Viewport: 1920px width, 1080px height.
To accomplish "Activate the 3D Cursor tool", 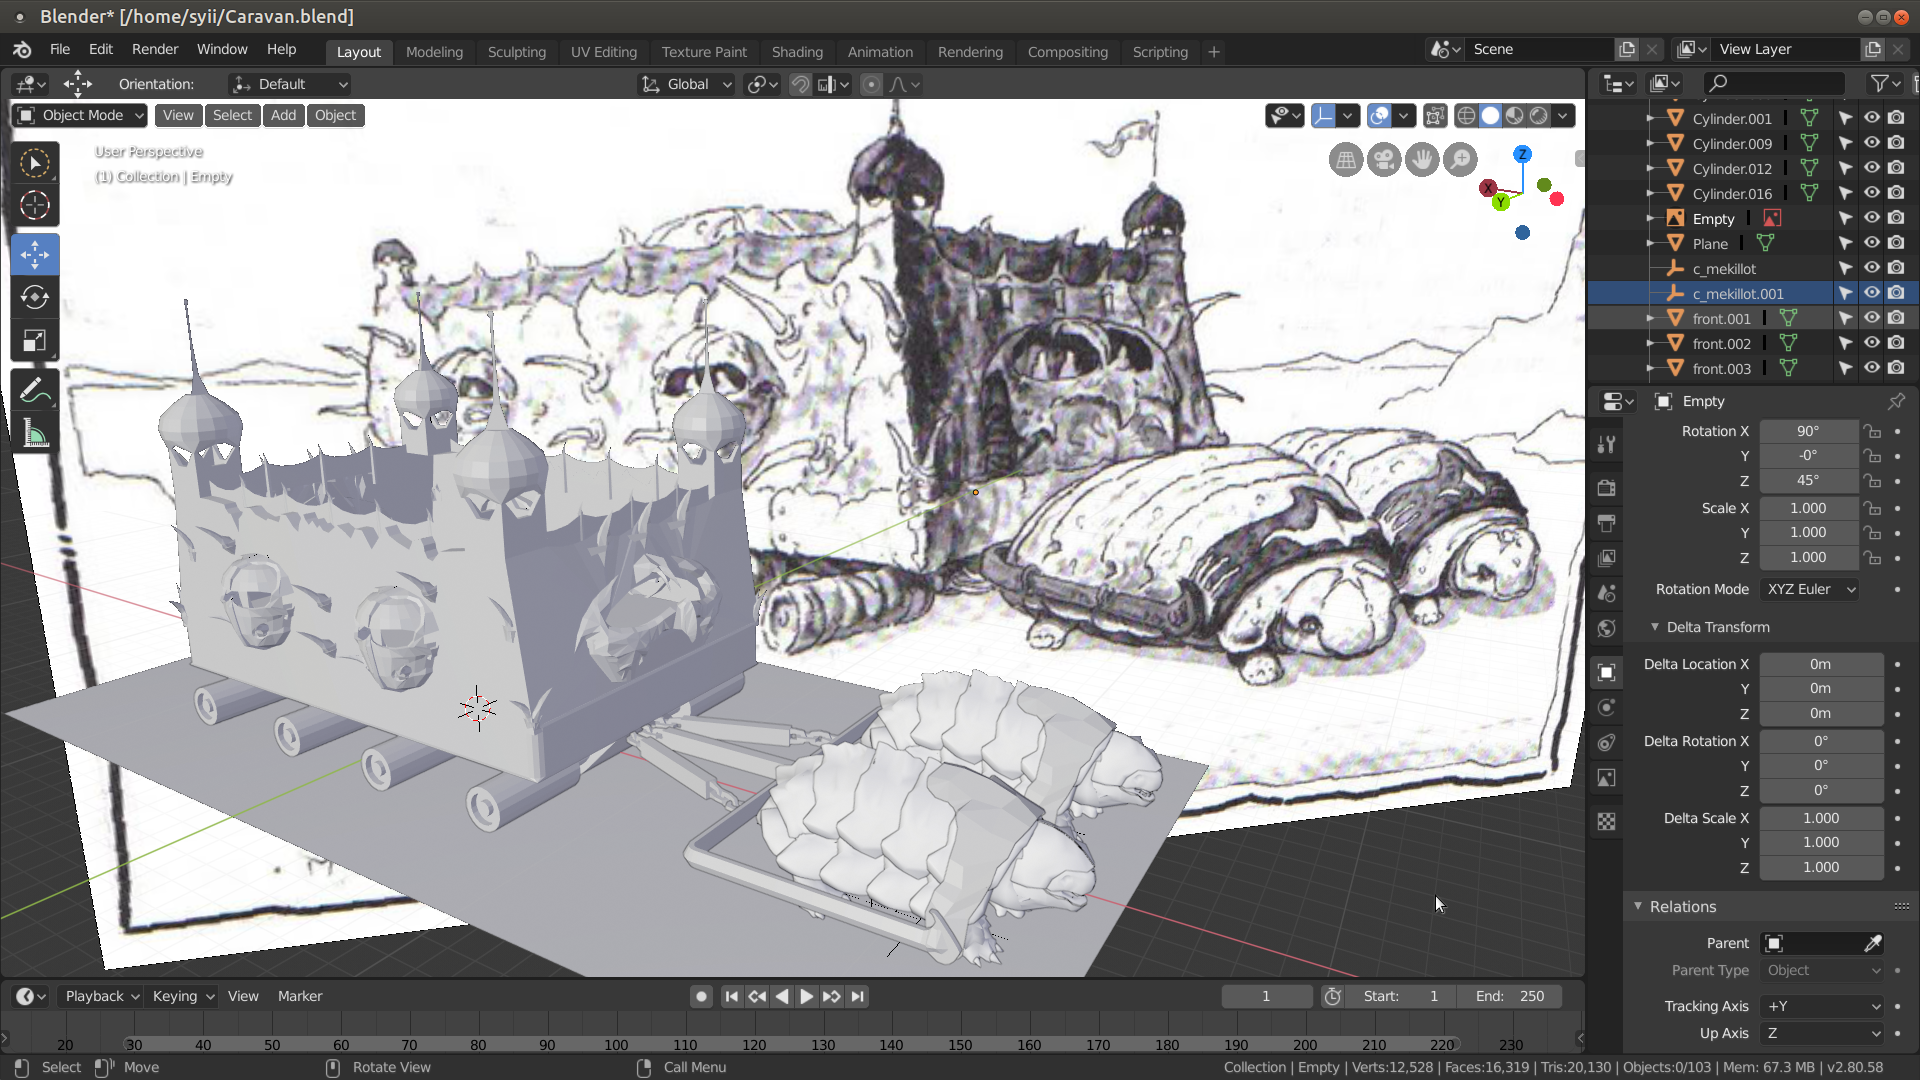I will click(35, 205).
